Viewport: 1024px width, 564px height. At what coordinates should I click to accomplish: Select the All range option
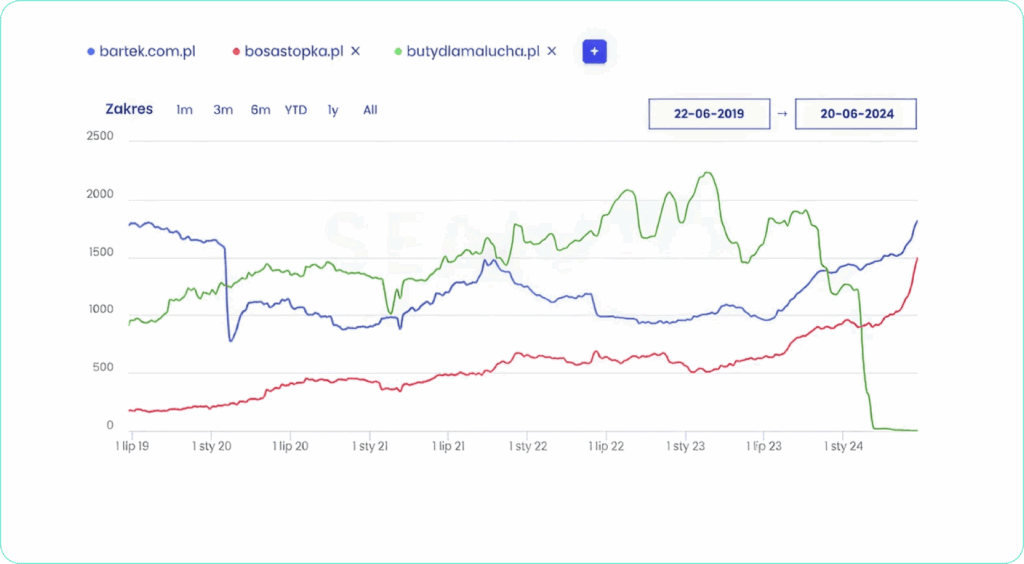(x=370, y=110)
